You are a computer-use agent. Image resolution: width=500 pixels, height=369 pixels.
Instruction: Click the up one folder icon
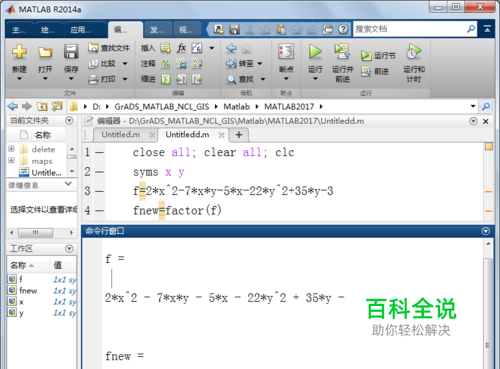coord(42,106)
